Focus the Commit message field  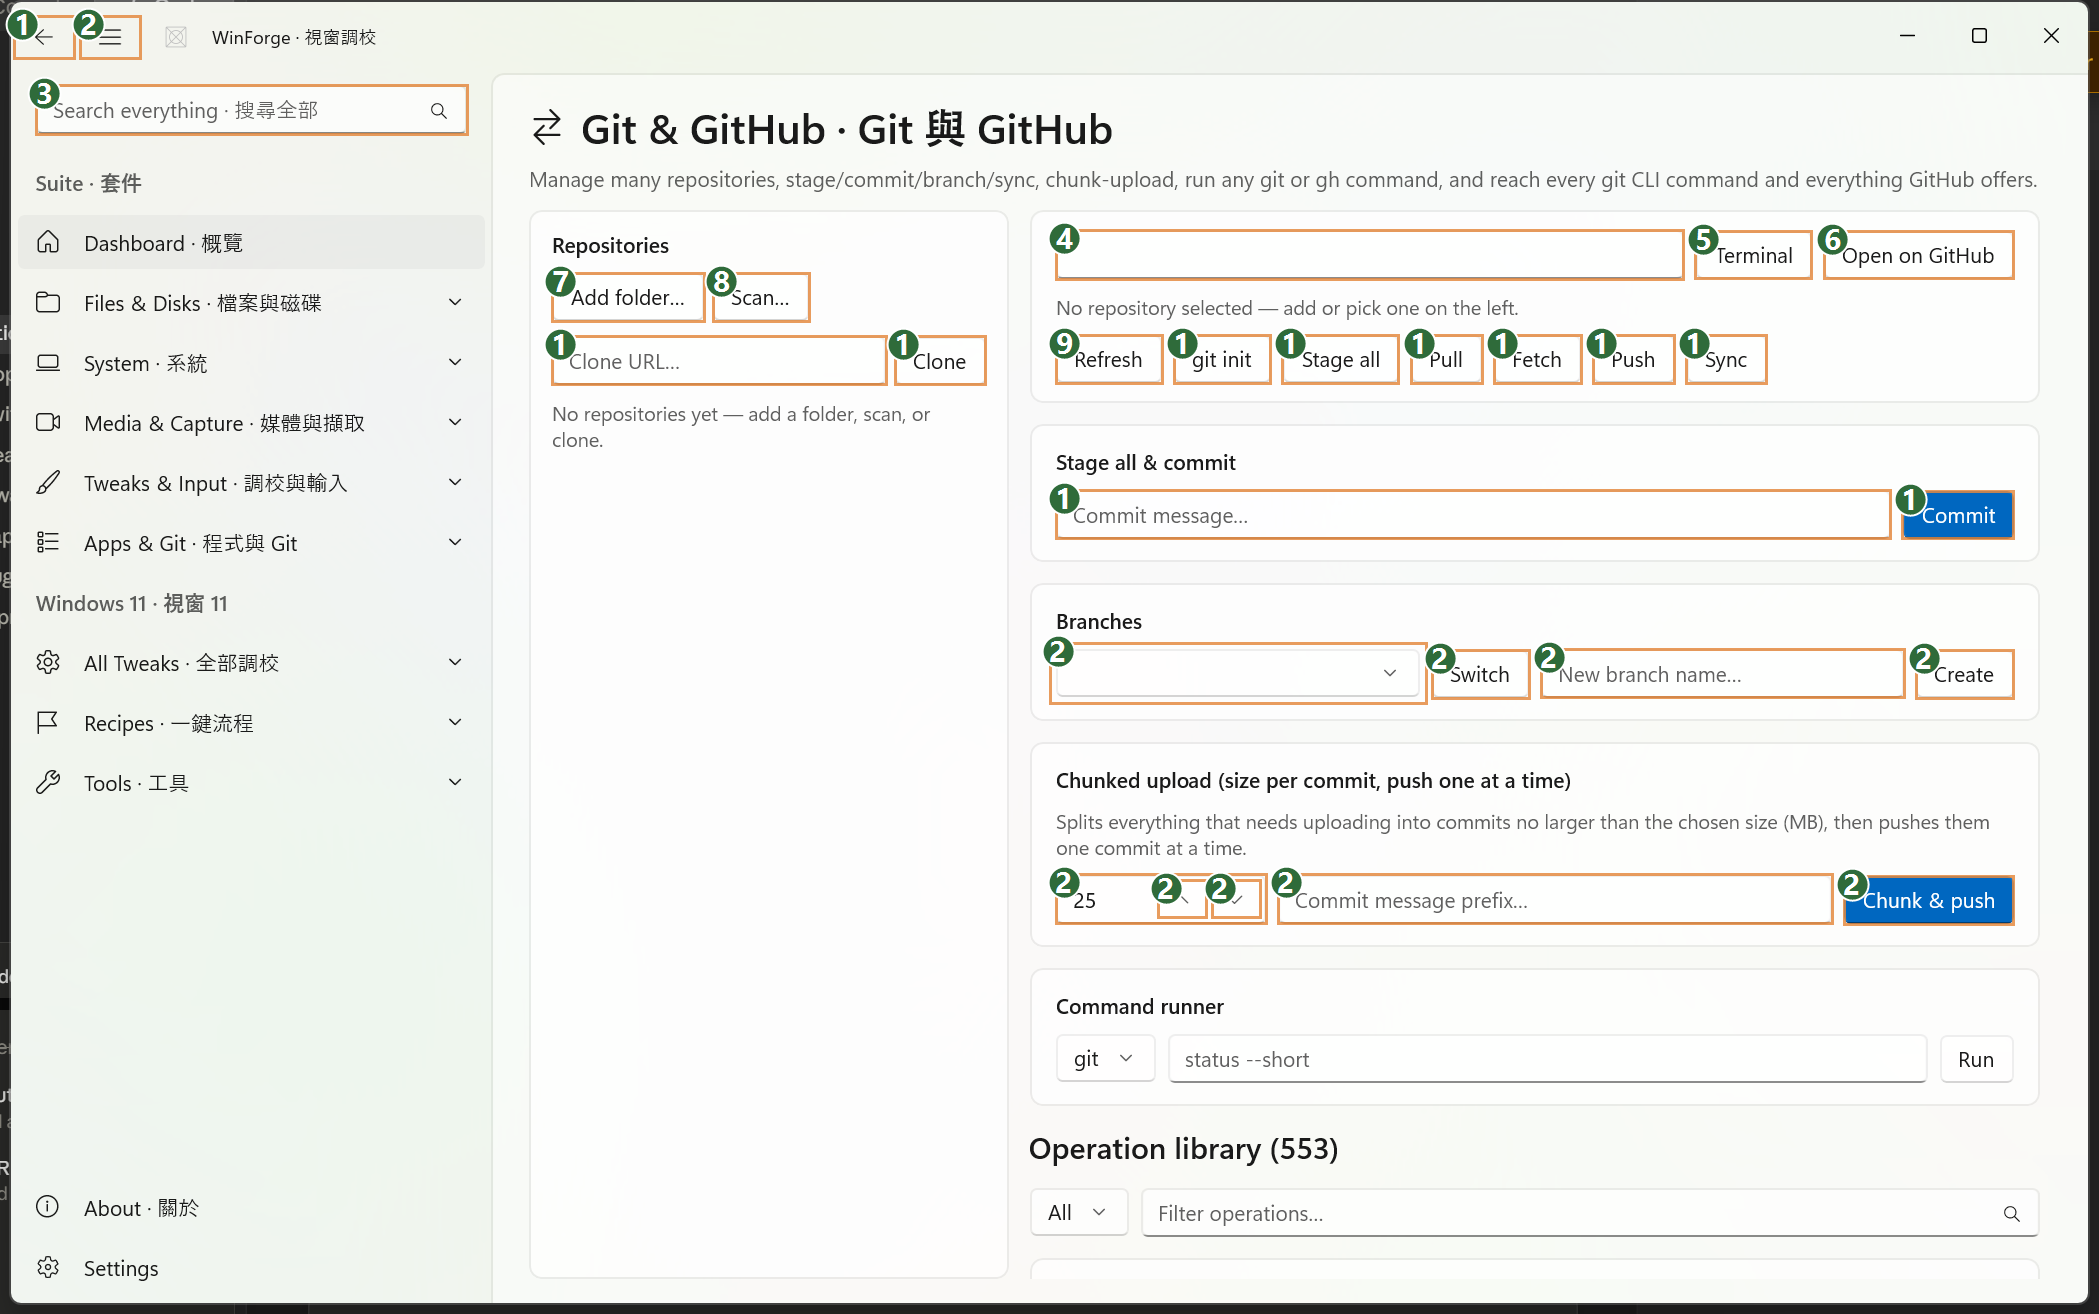coord(1473,515)
